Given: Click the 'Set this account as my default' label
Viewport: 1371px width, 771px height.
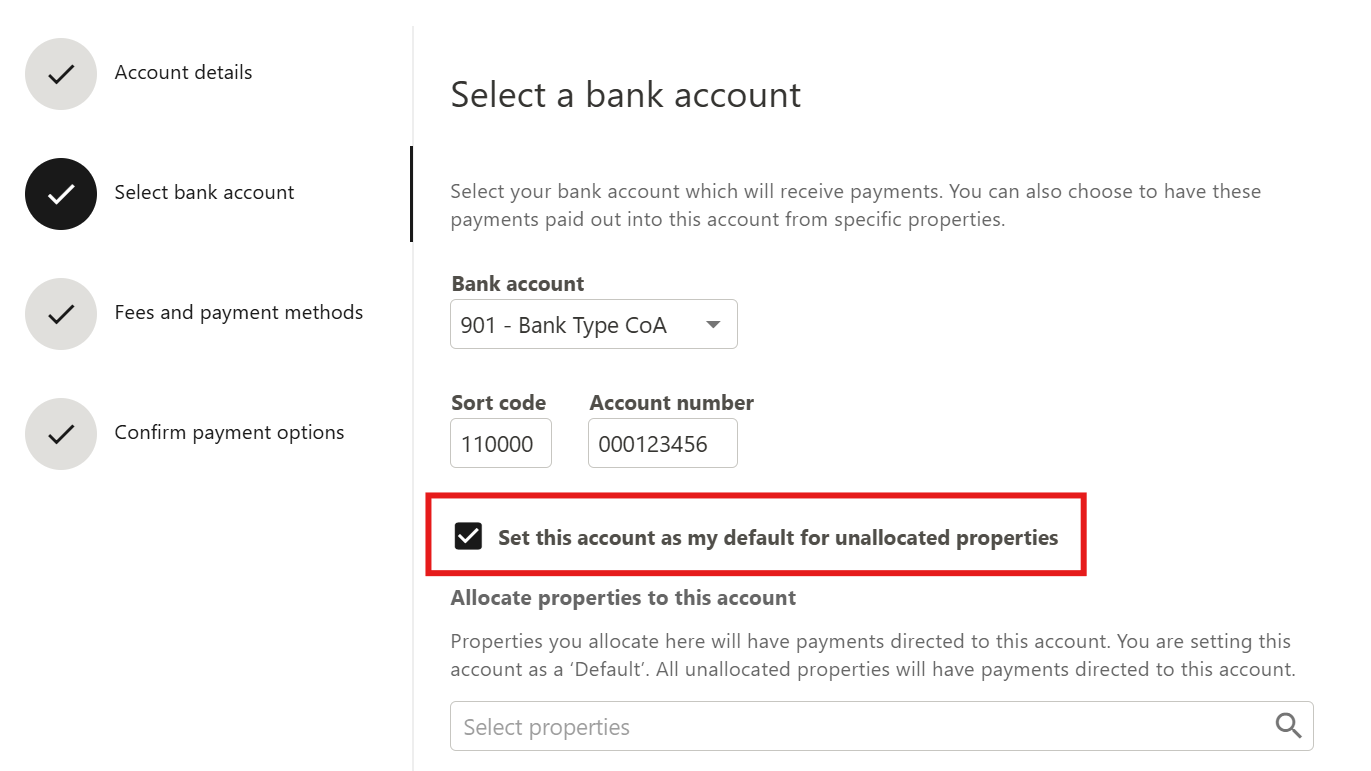Looking at the screenshot, I should [777, 538].
